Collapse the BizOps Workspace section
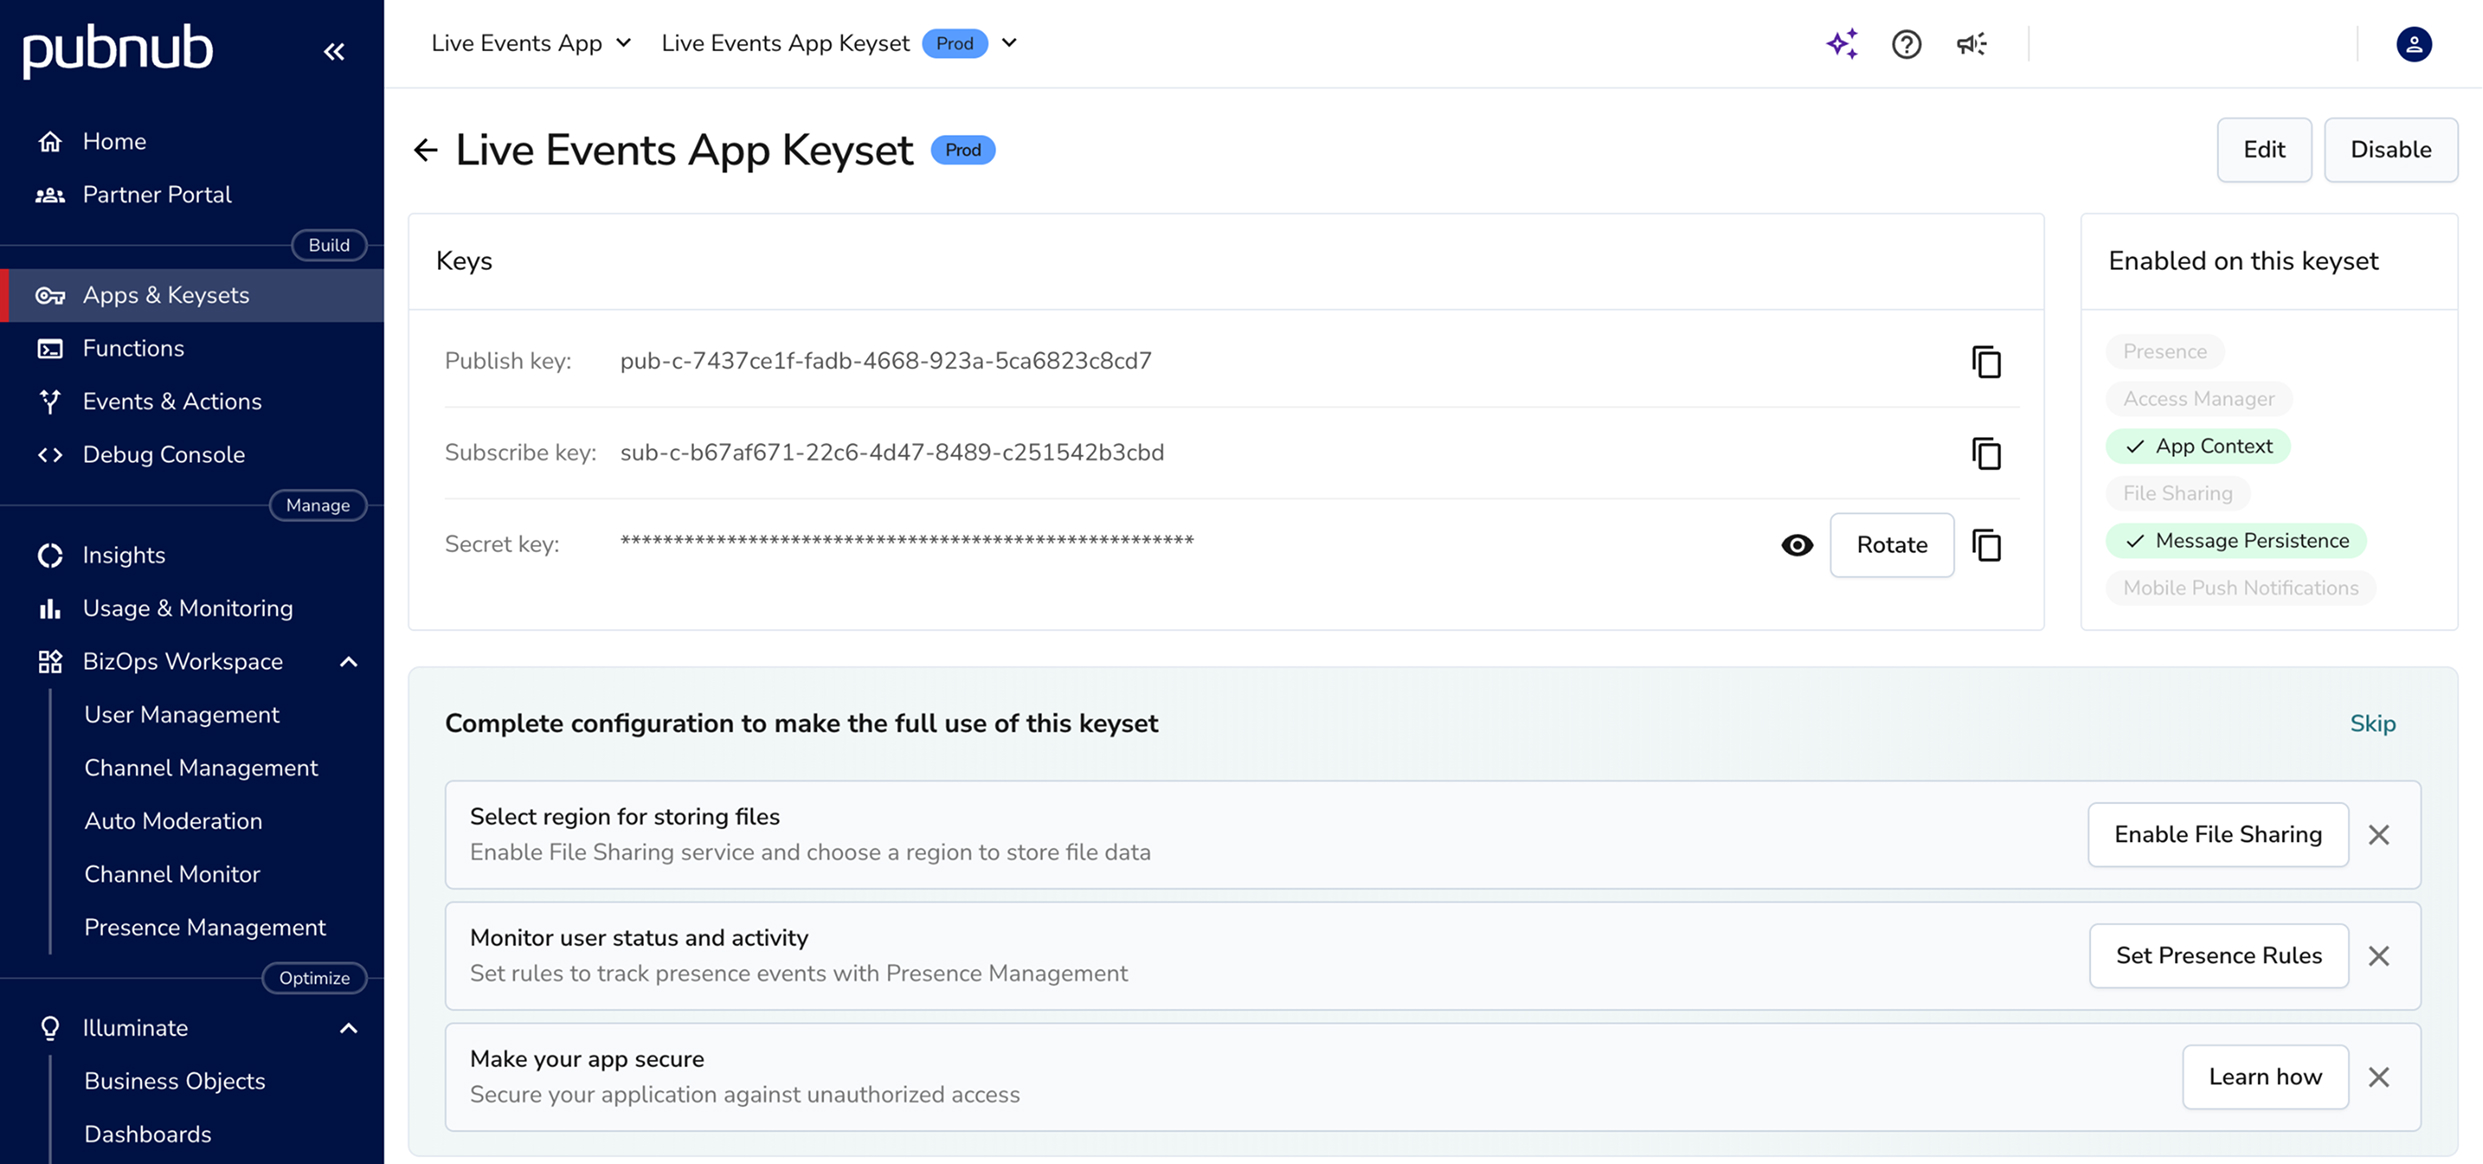 (349, 662)
